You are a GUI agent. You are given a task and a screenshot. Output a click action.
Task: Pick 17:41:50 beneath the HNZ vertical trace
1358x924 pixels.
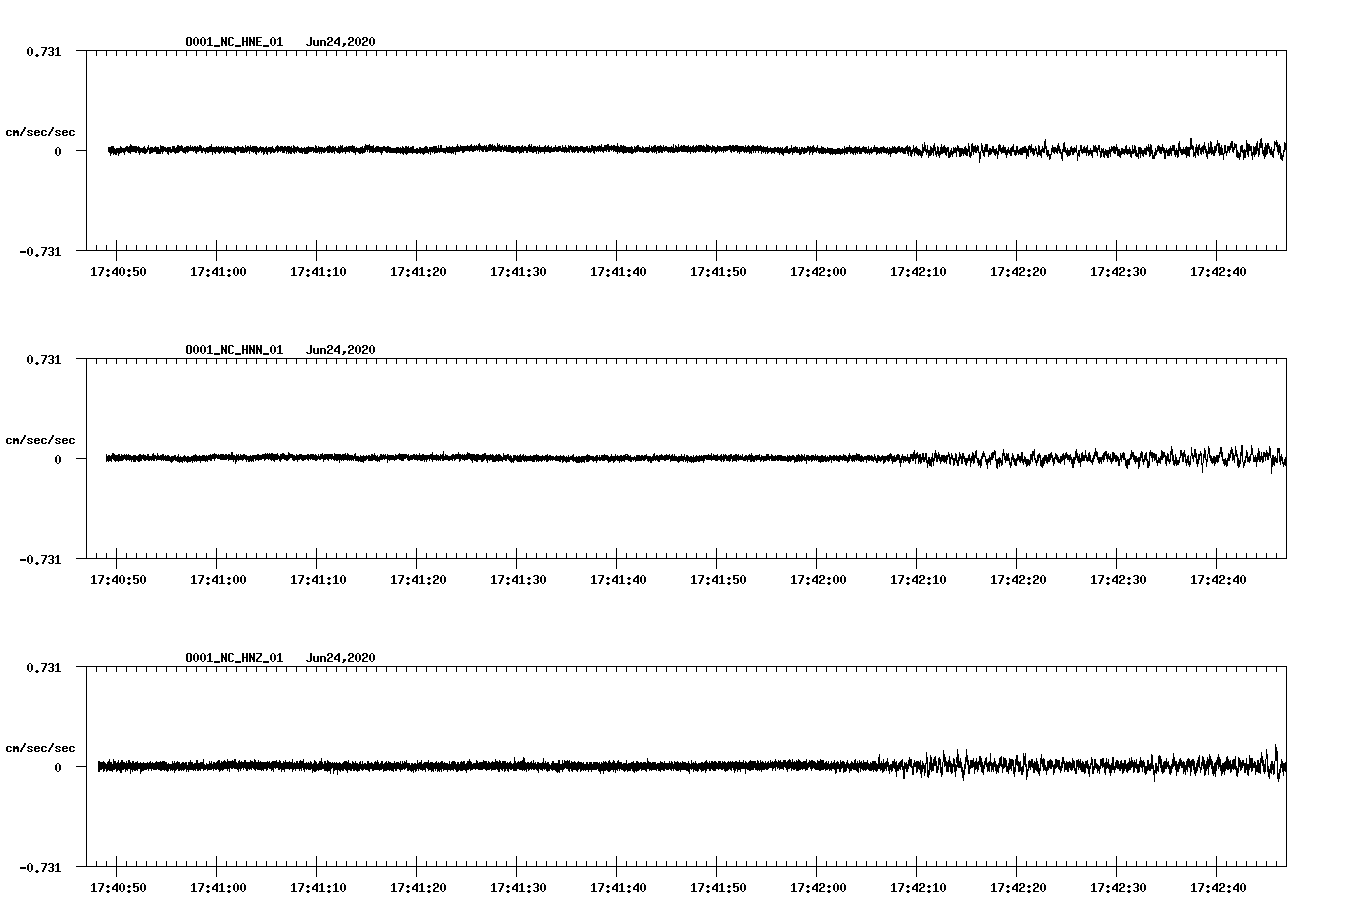[718, 887]
